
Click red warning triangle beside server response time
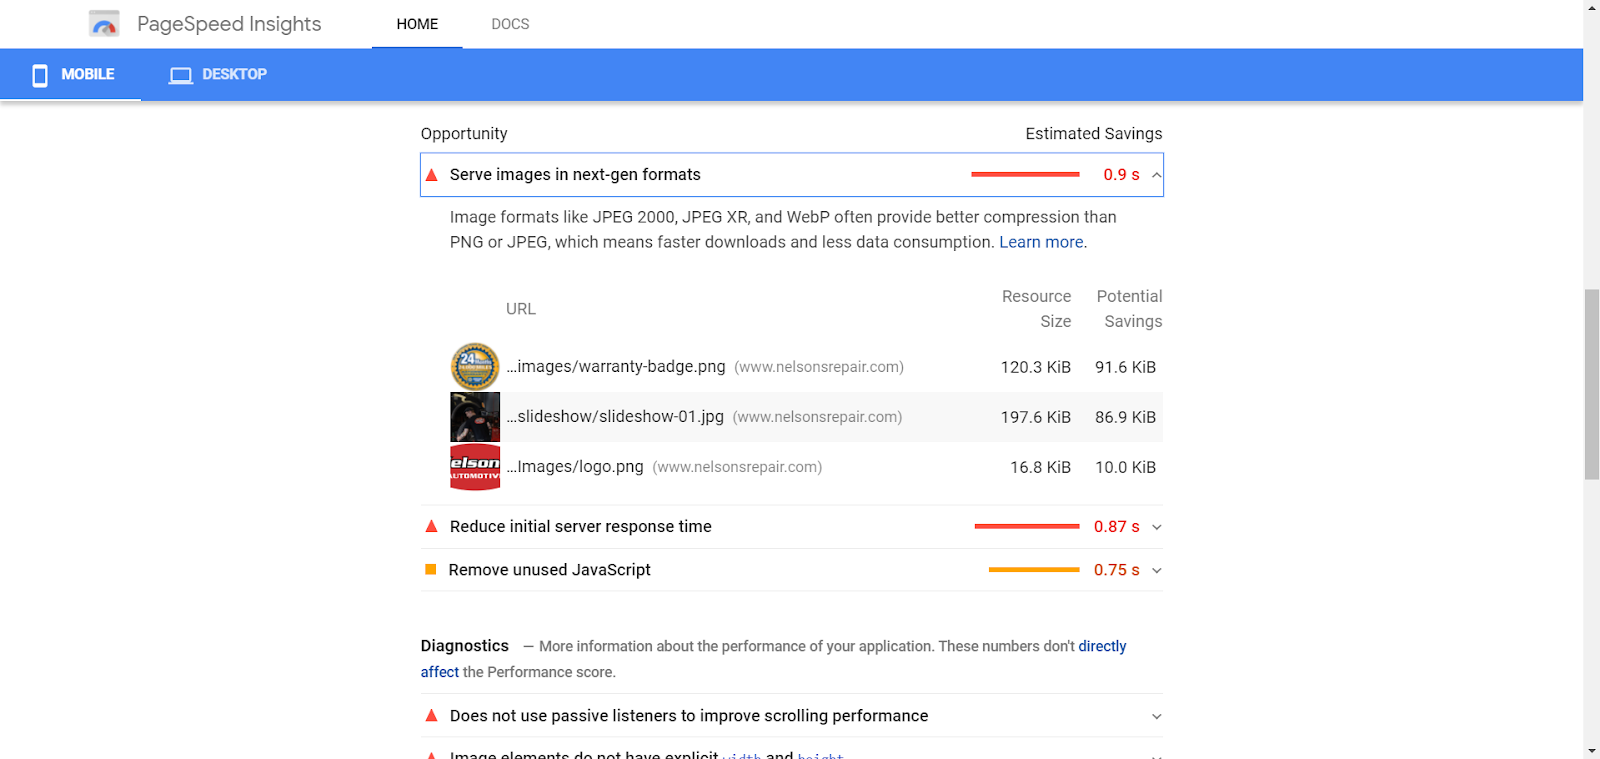click(432, 527)
